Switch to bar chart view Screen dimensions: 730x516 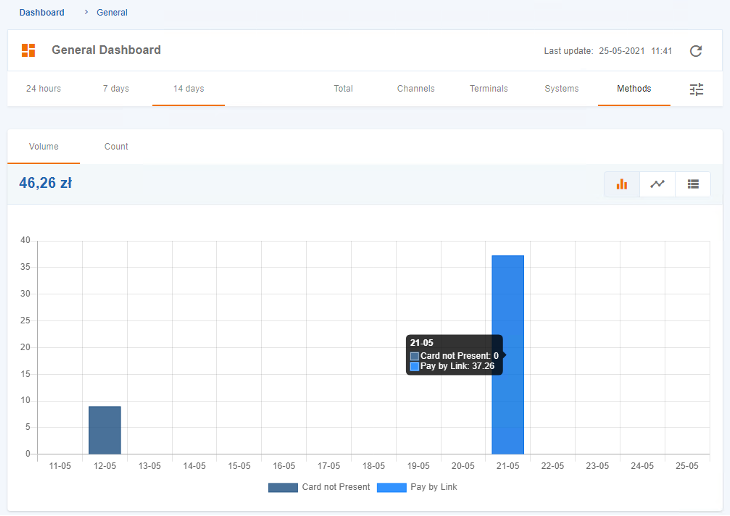click(x=622, y=184)
